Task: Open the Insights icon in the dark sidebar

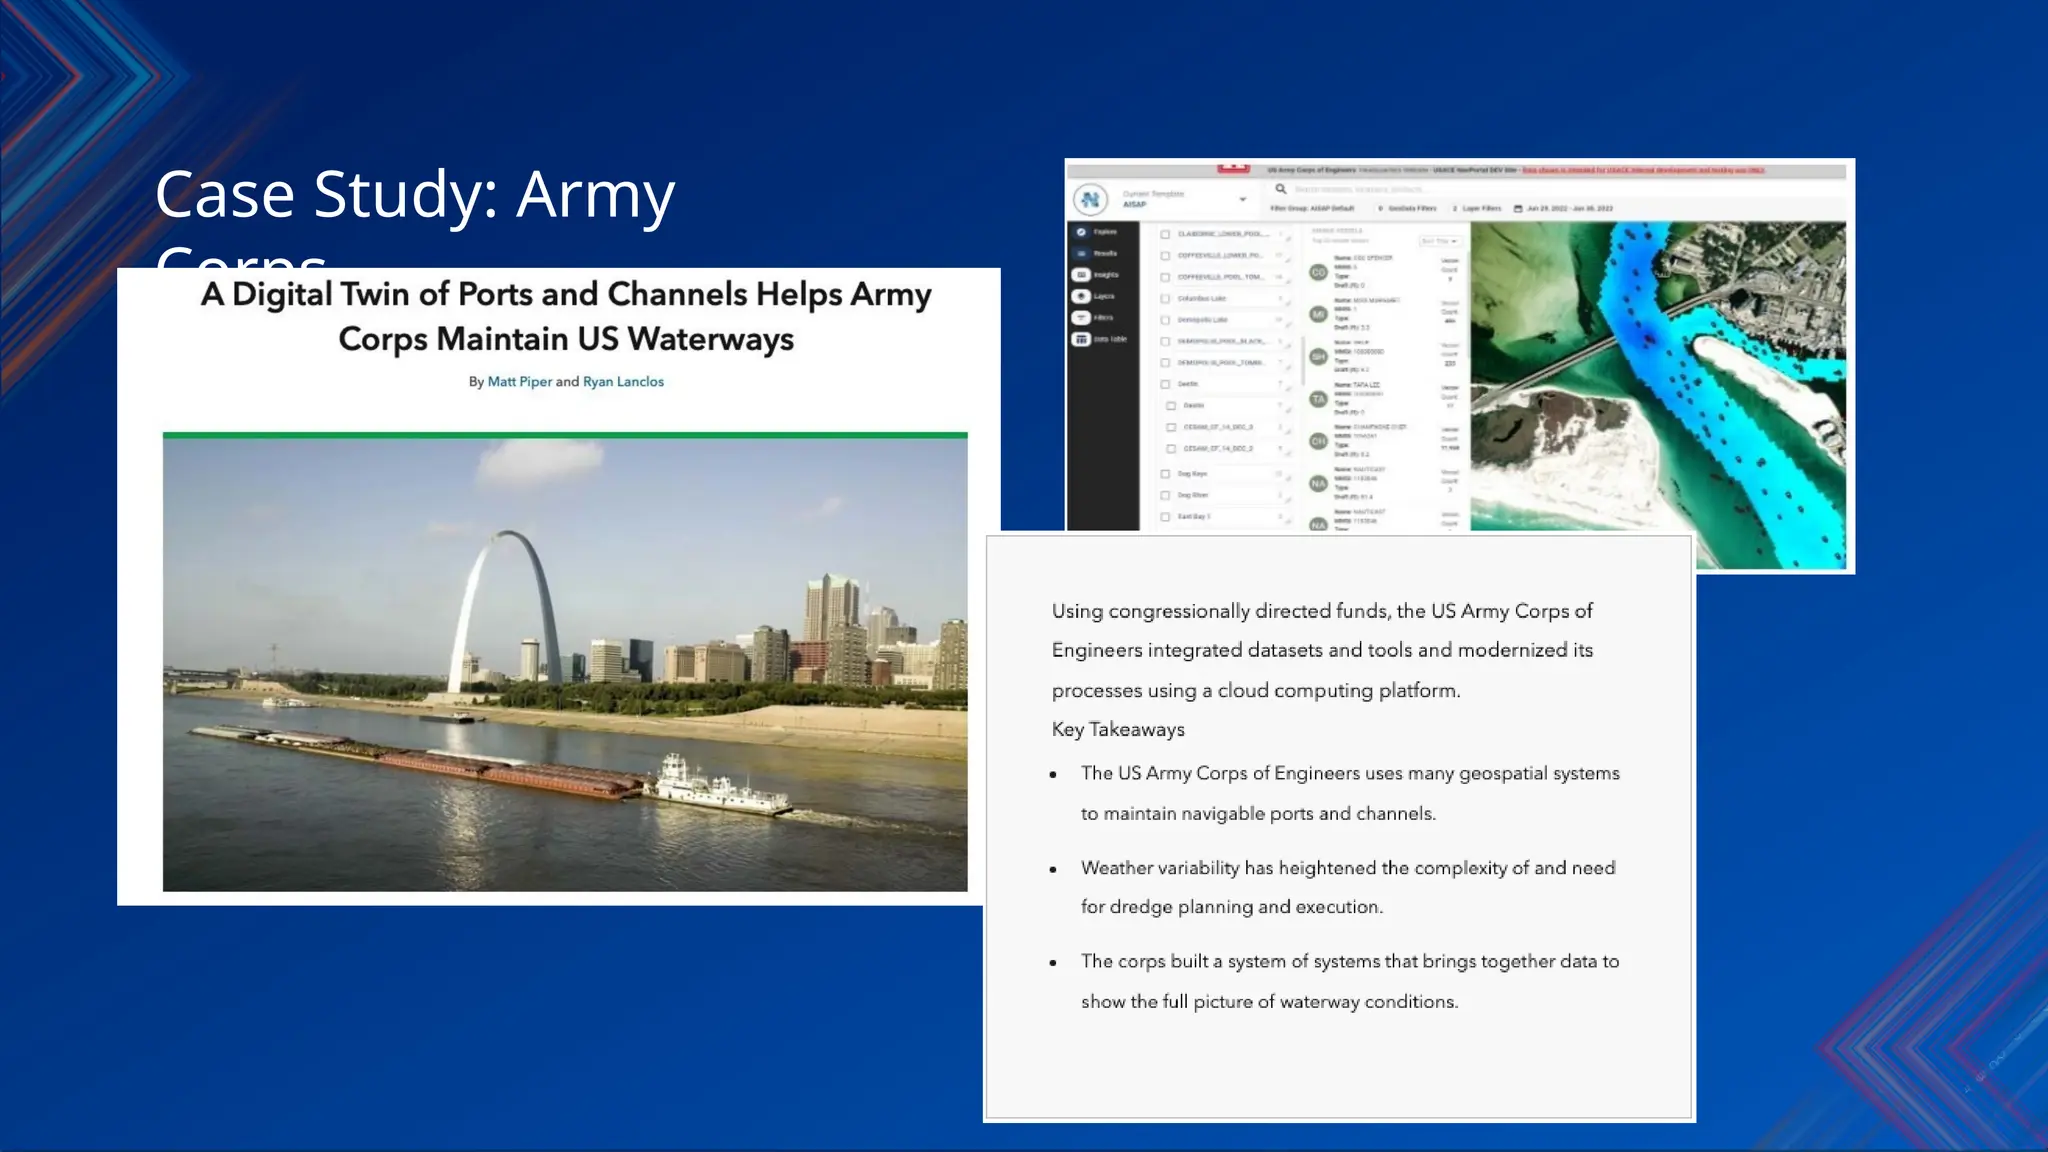Action: coord(1081,275)
